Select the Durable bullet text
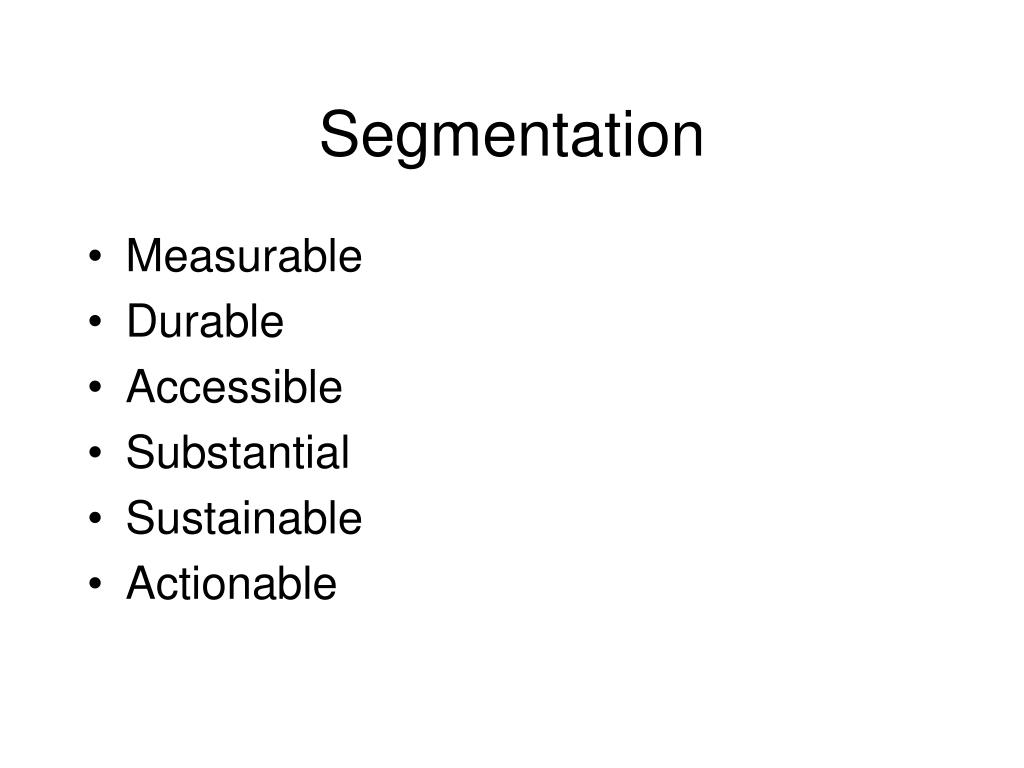 tap(205, 322)
